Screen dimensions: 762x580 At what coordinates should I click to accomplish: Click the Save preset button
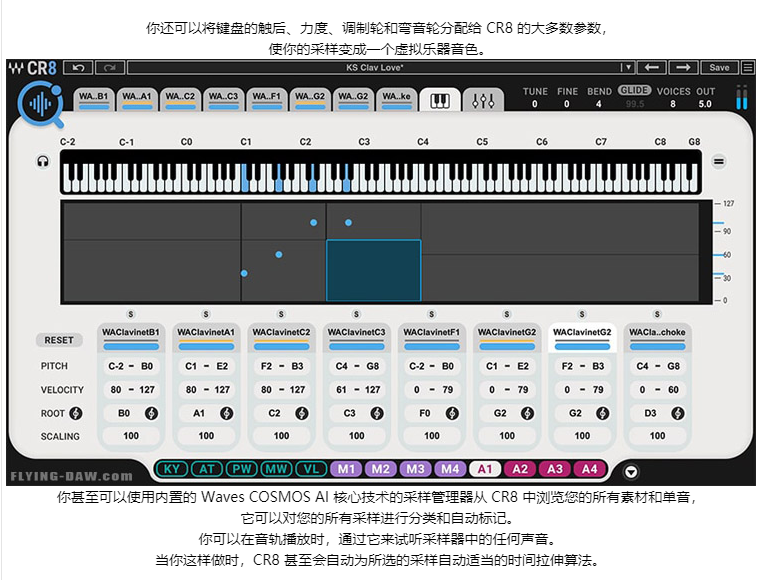tap(719, 68)
